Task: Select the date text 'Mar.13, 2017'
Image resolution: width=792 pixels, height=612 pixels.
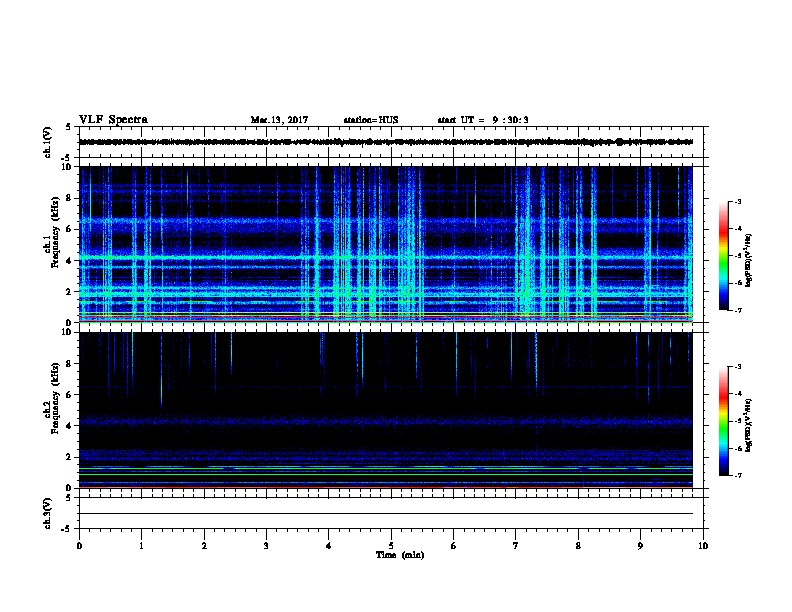Action: 279,120
